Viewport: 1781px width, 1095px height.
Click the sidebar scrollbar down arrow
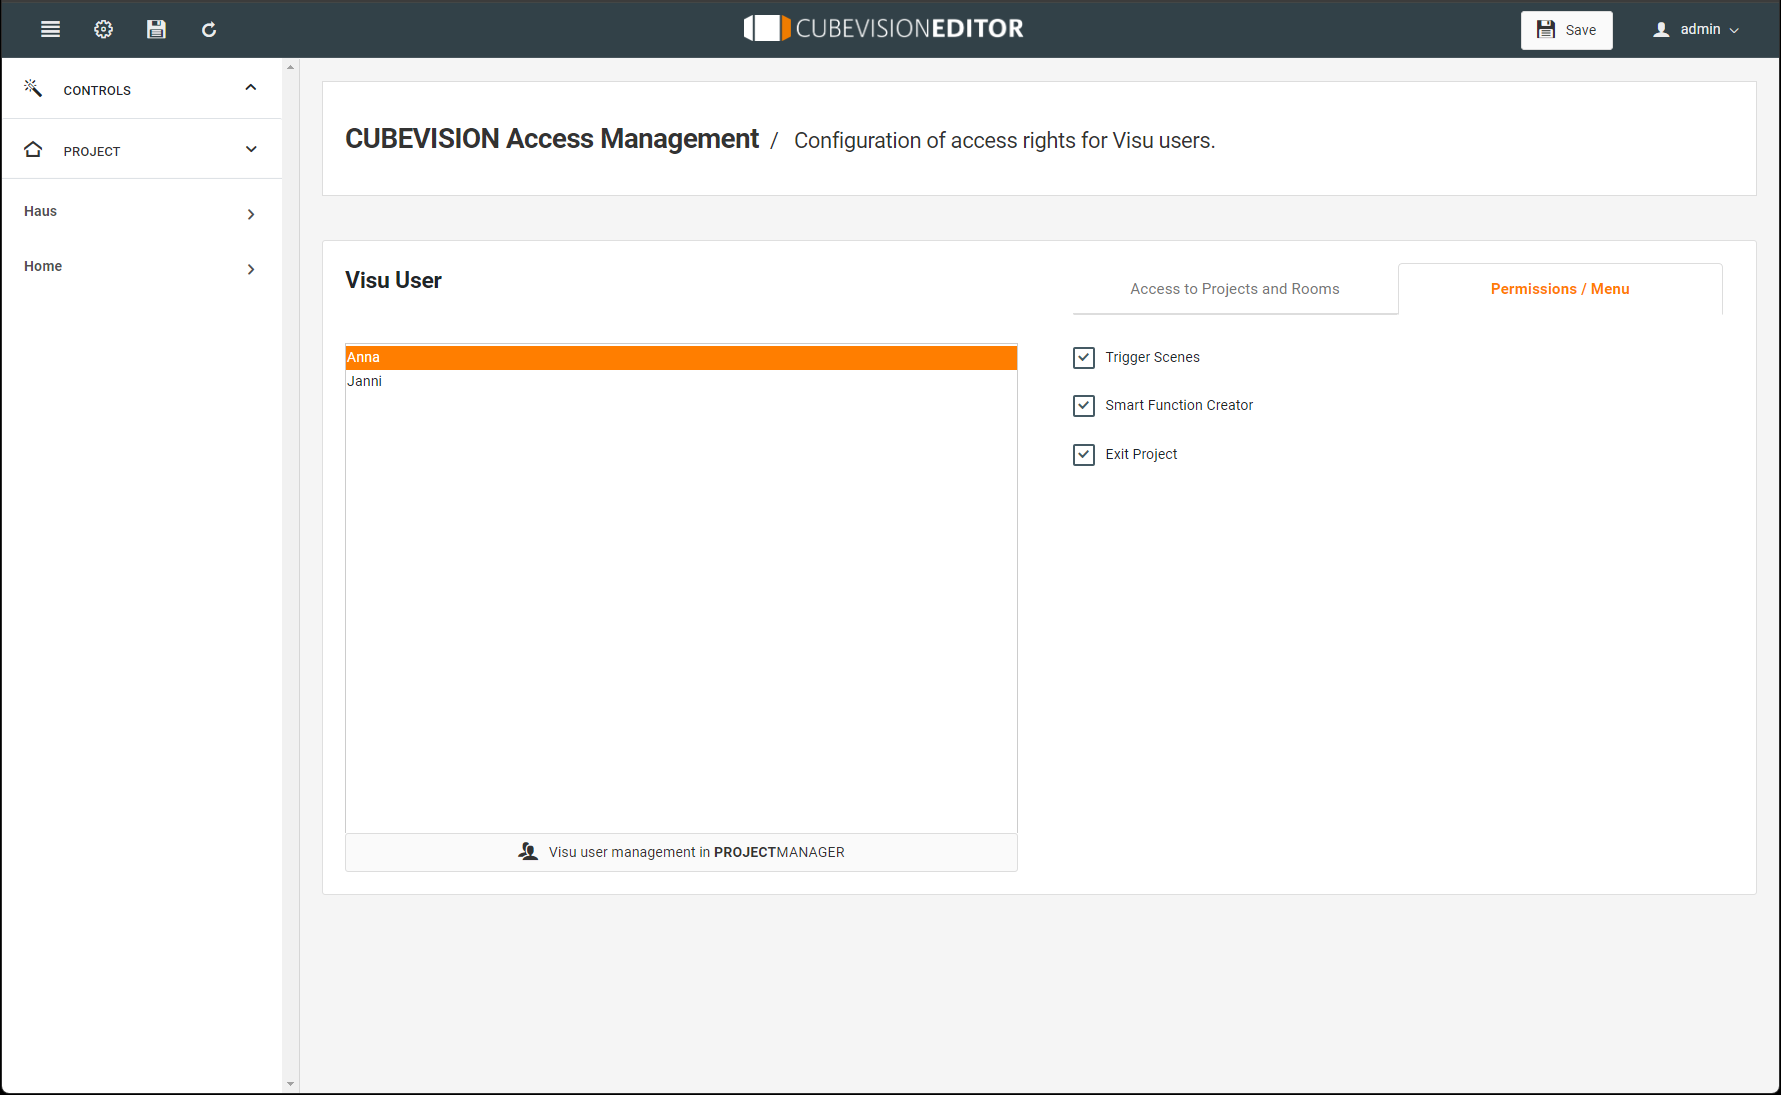click(291, 1084)
